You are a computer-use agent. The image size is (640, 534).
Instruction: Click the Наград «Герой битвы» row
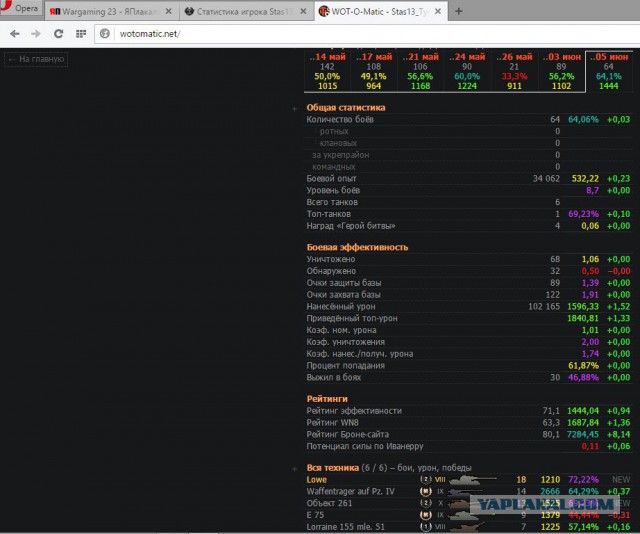pyautogui.click(x=468, y=226)
